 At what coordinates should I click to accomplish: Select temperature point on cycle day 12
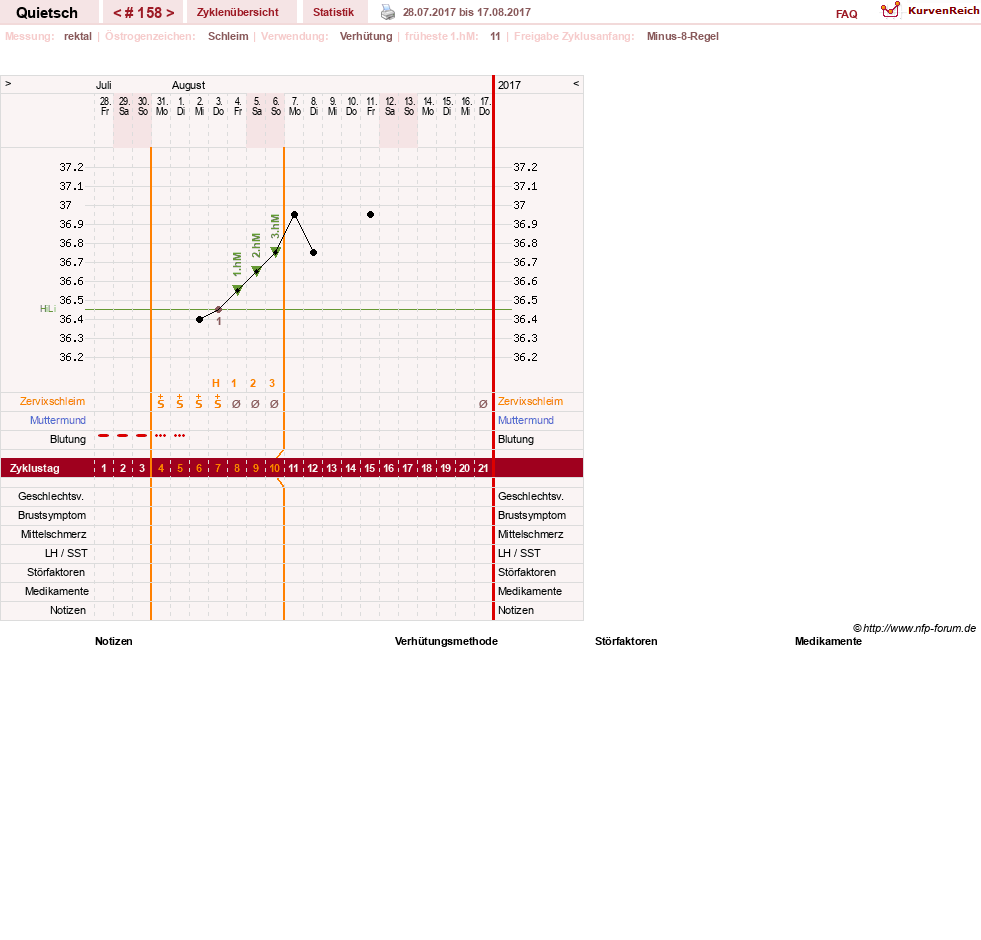pyautogui.click(x=313, y=252)
